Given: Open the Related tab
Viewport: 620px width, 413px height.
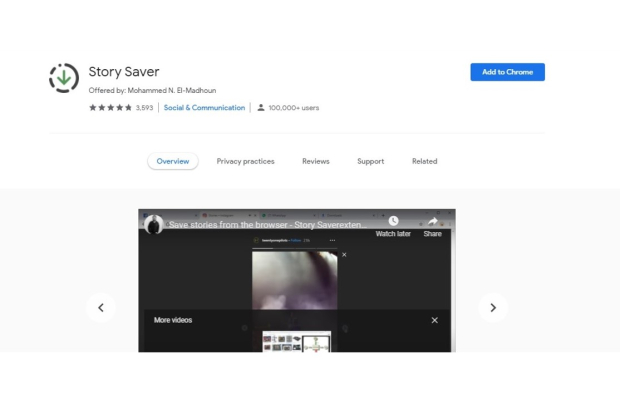Looking at the screenshot, I should point(425,161).
